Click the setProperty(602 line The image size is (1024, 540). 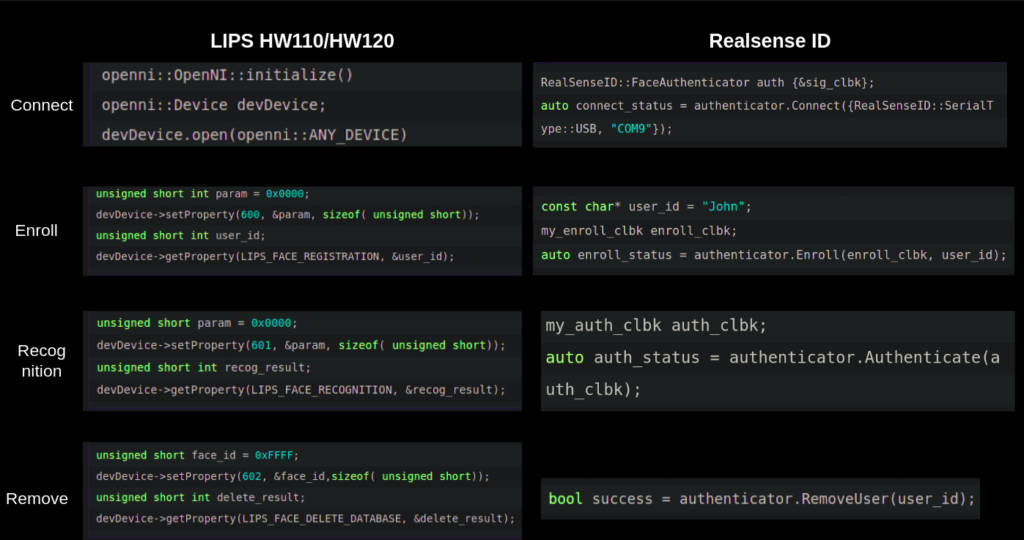293,477
